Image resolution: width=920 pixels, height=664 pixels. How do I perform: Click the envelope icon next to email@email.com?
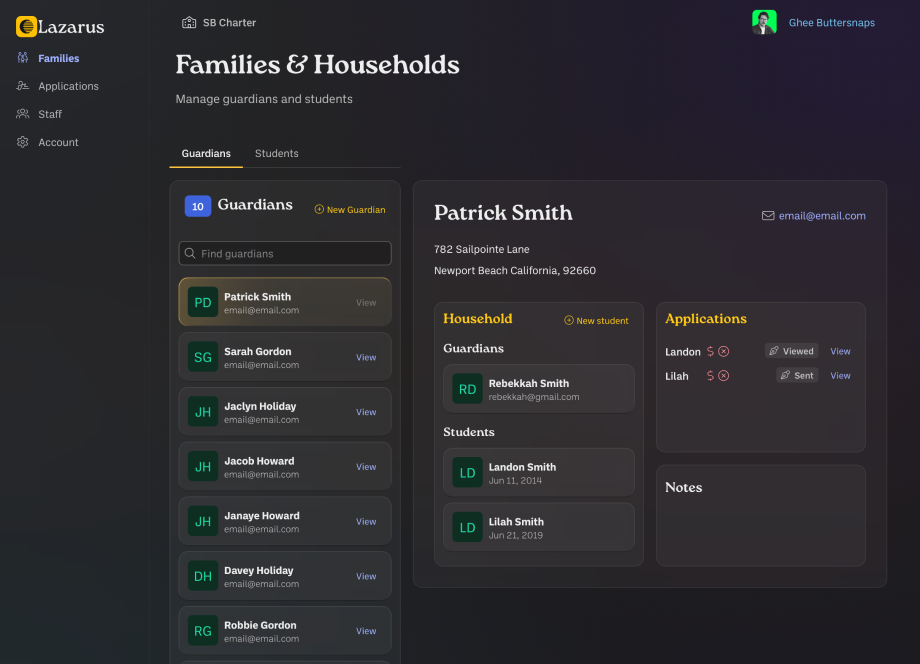tap(767, 215)
